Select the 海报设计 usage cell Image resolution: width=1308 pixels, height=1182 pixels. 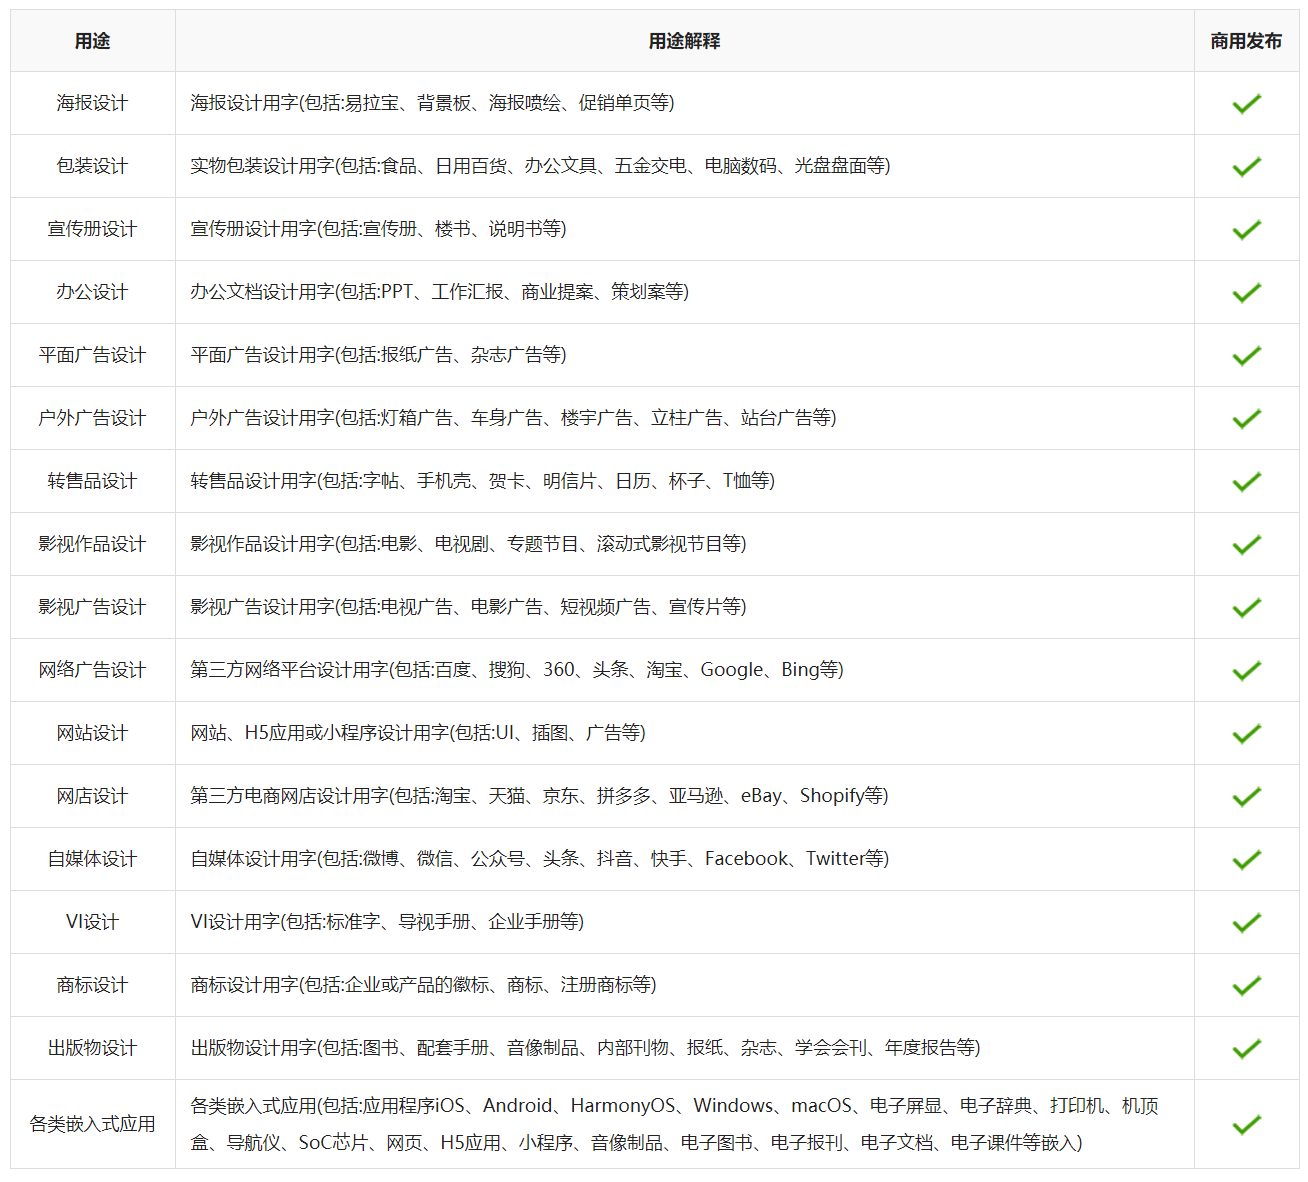point(93,103)
